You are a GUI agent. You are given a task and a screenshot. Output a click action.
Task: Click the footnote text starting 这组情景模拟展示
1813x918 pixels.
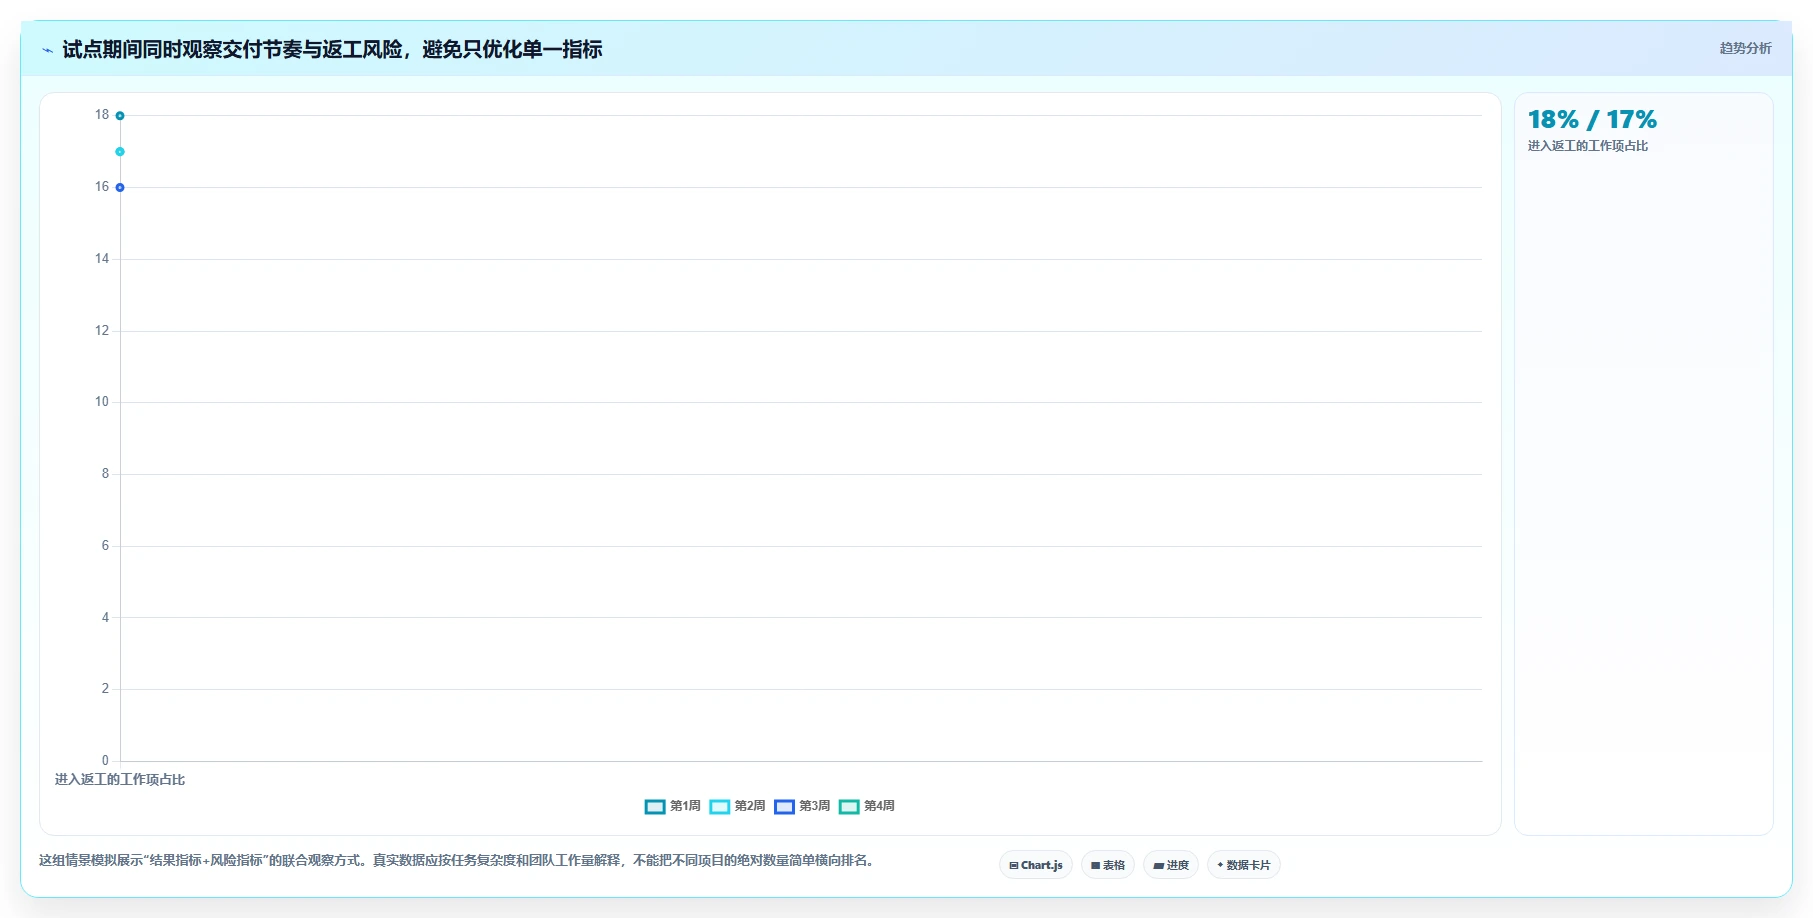(x=459, y=860)
